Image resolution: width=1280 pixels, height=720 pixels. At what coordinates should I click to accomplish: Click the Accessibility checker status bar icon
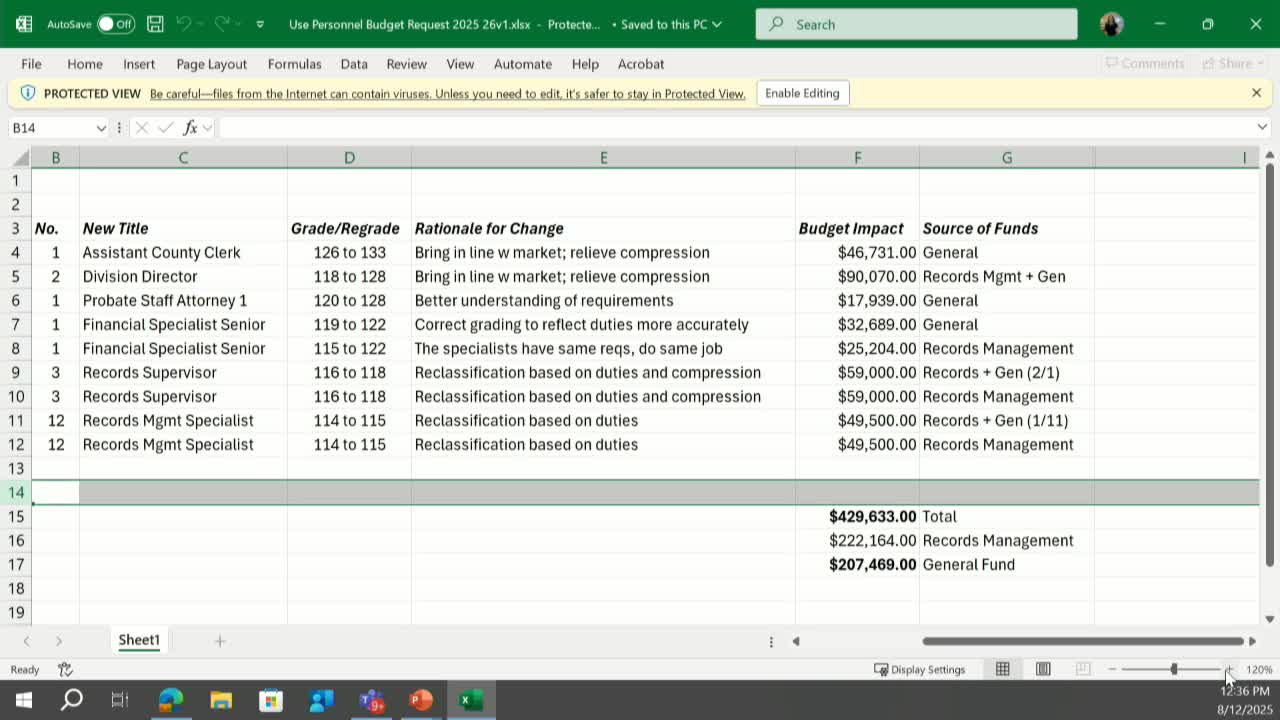pos(66,669)
